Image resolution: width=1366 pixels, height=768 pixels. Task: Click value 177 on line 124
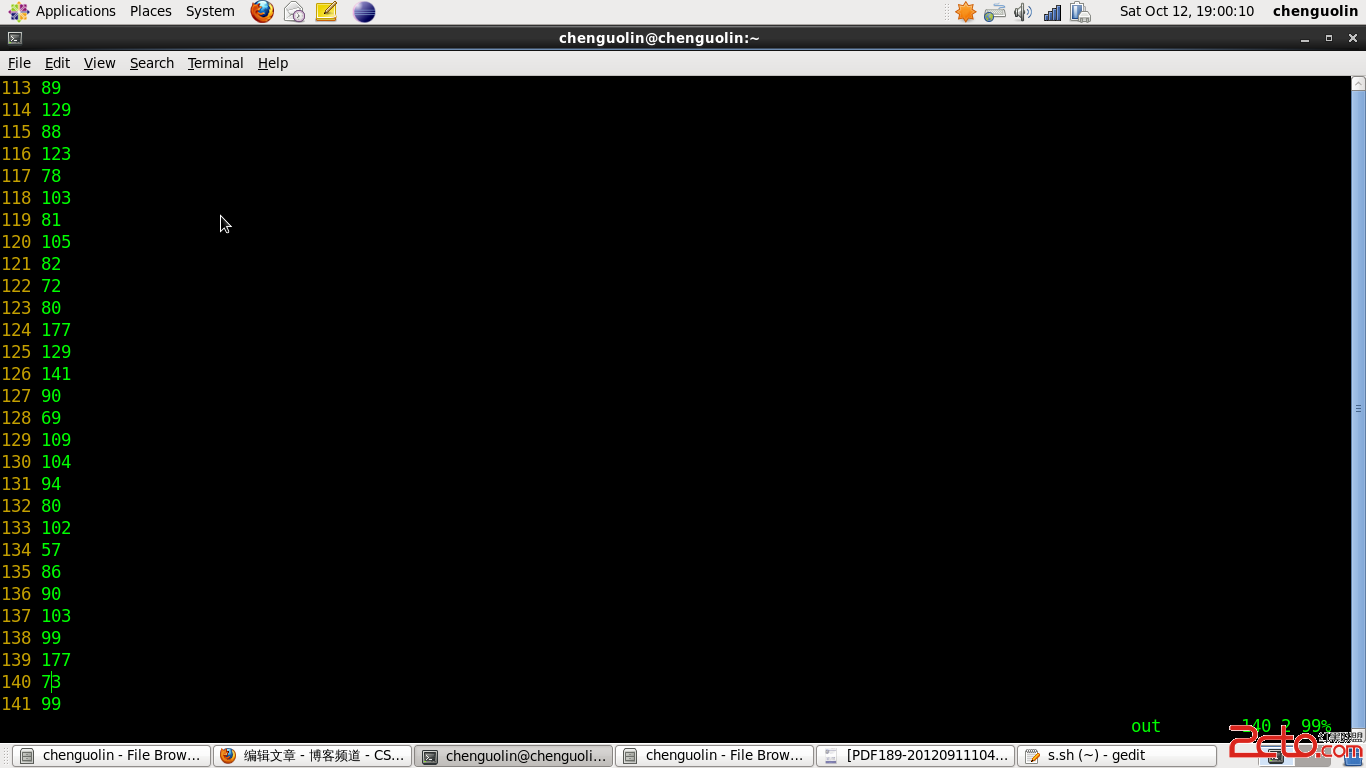56,330
